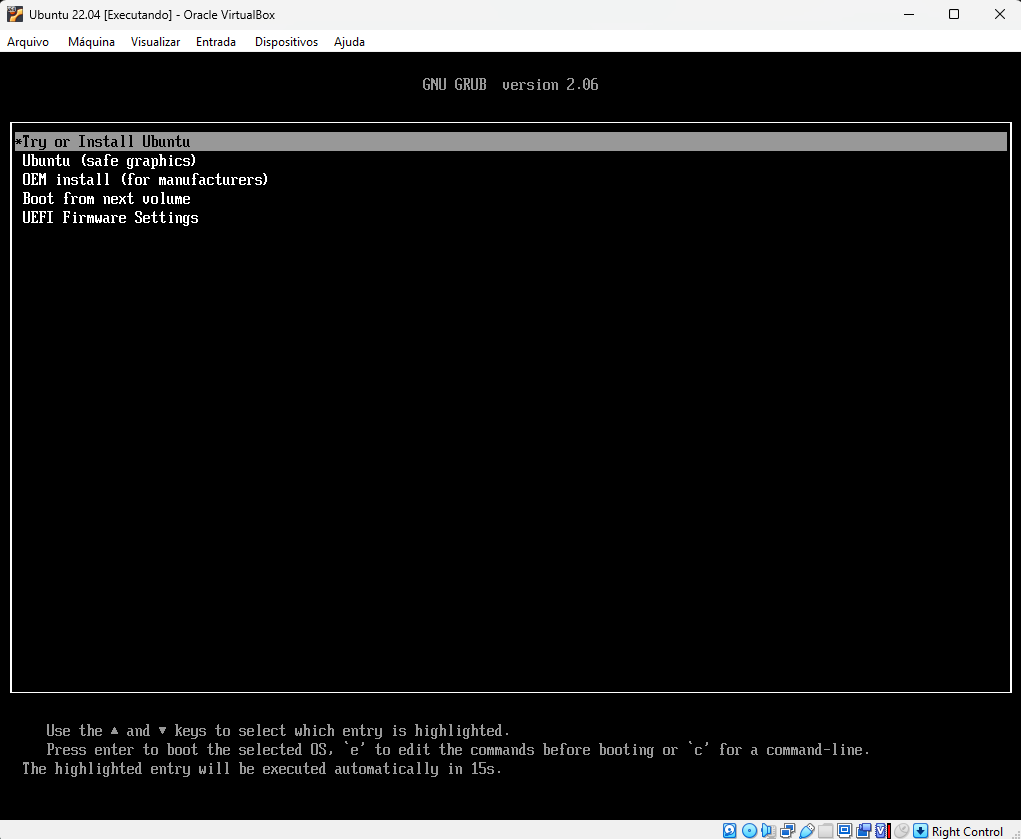Click the mouse integration status icon
The width and height of the screenshot is (1021, 839).
coord(902,831)
